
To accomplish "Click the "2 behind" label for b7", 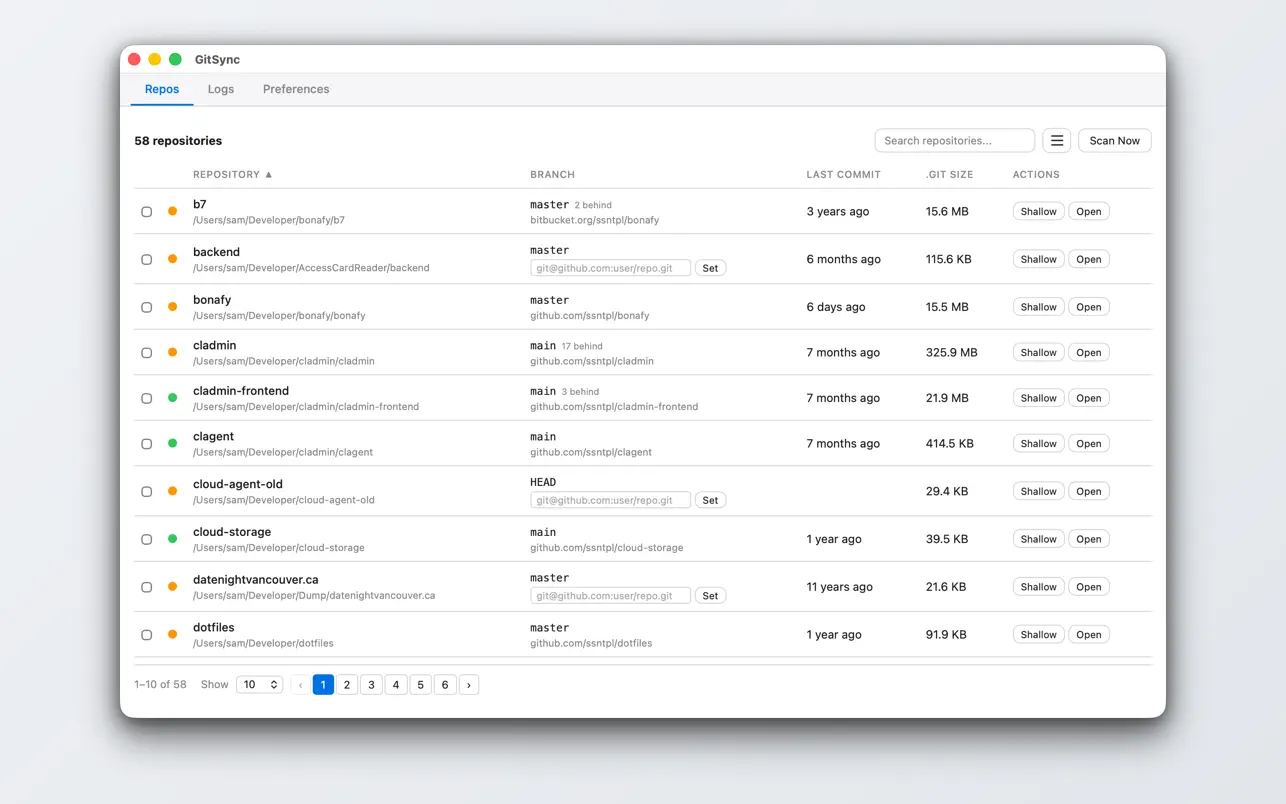I will pyautogui.click(x=593, y=205).
